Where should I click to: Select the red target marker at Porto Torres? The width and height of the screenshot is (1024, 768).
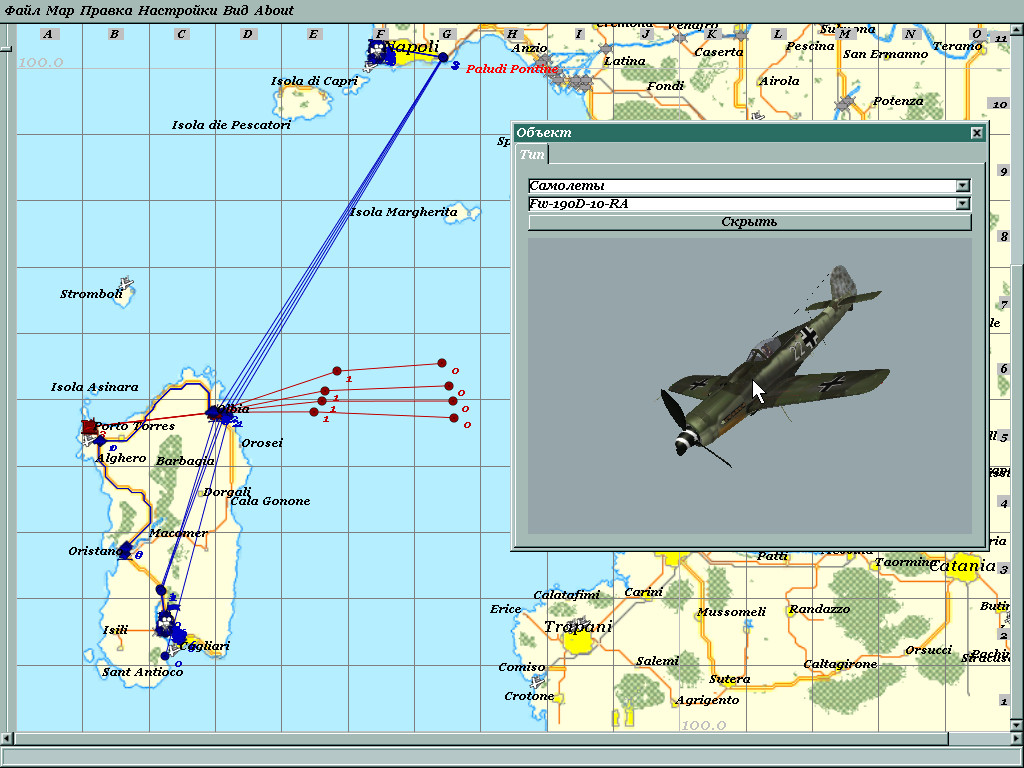[x=89, y=428]
